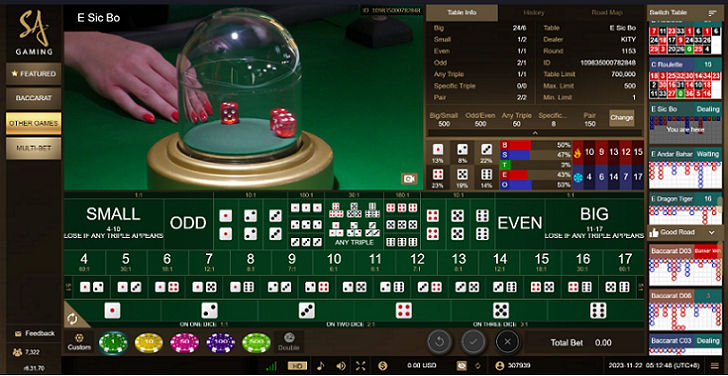728x376 pixels.
Task: Click the Switch Table list icon
Action: (x=713, y=13)
